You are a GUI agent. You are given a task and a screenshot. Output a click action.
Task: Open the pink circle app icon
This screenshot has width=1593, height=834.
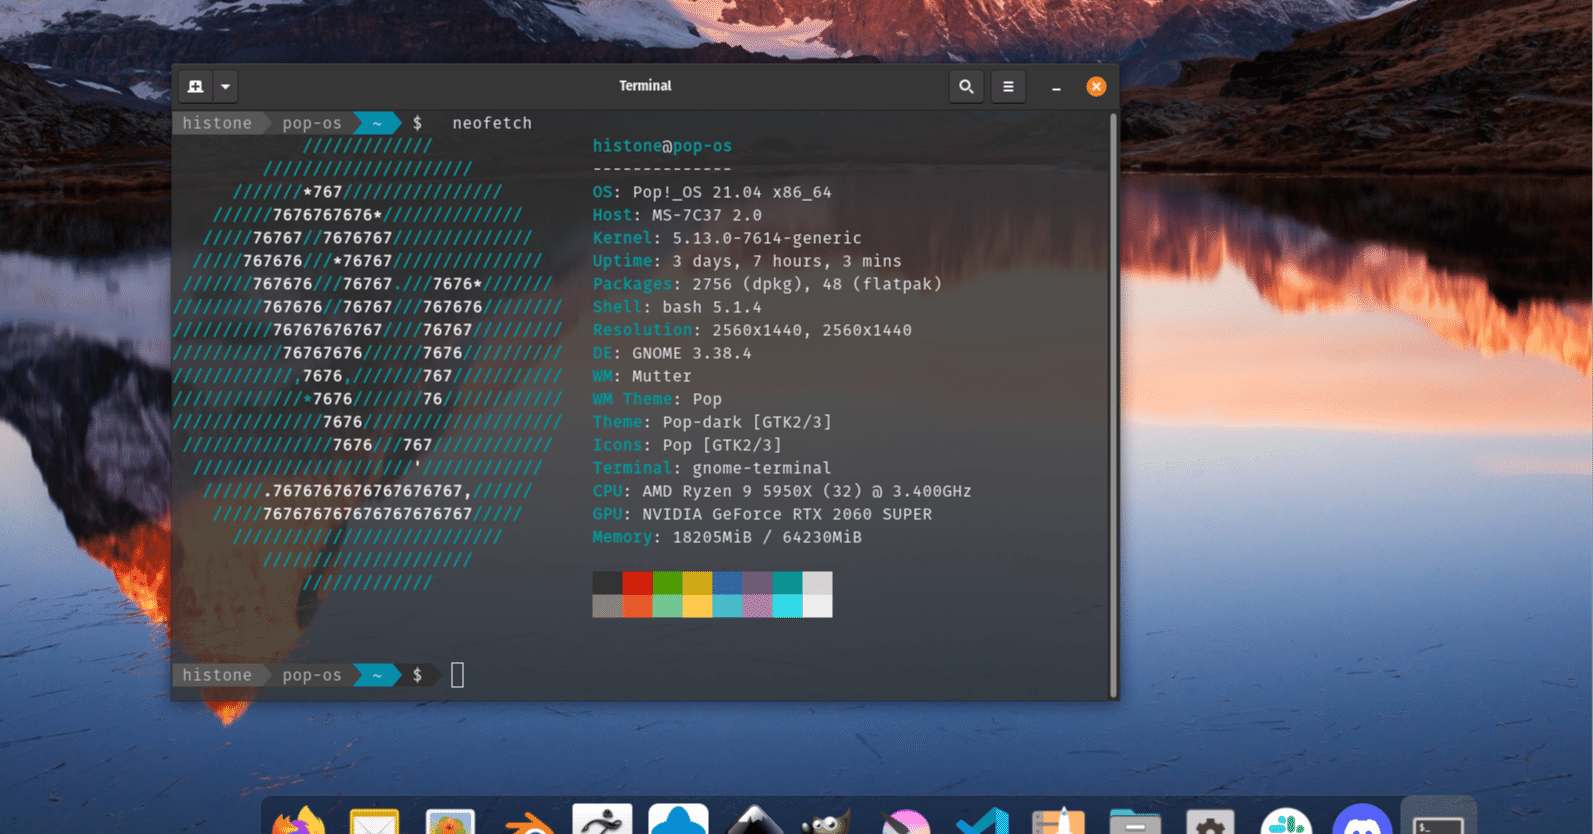coord(906,821)
